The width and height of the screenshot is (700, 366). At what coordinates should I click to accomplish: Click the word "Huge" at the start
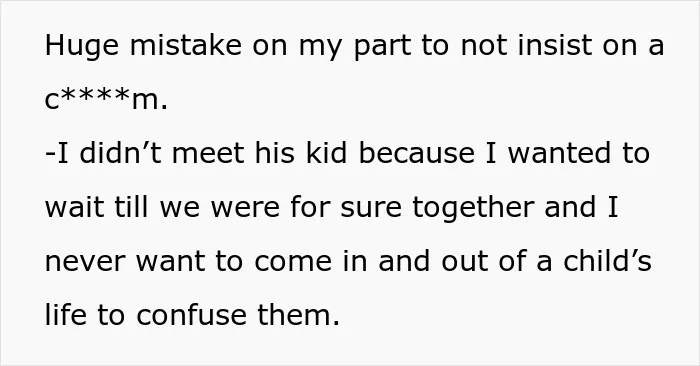click(82, 47)
